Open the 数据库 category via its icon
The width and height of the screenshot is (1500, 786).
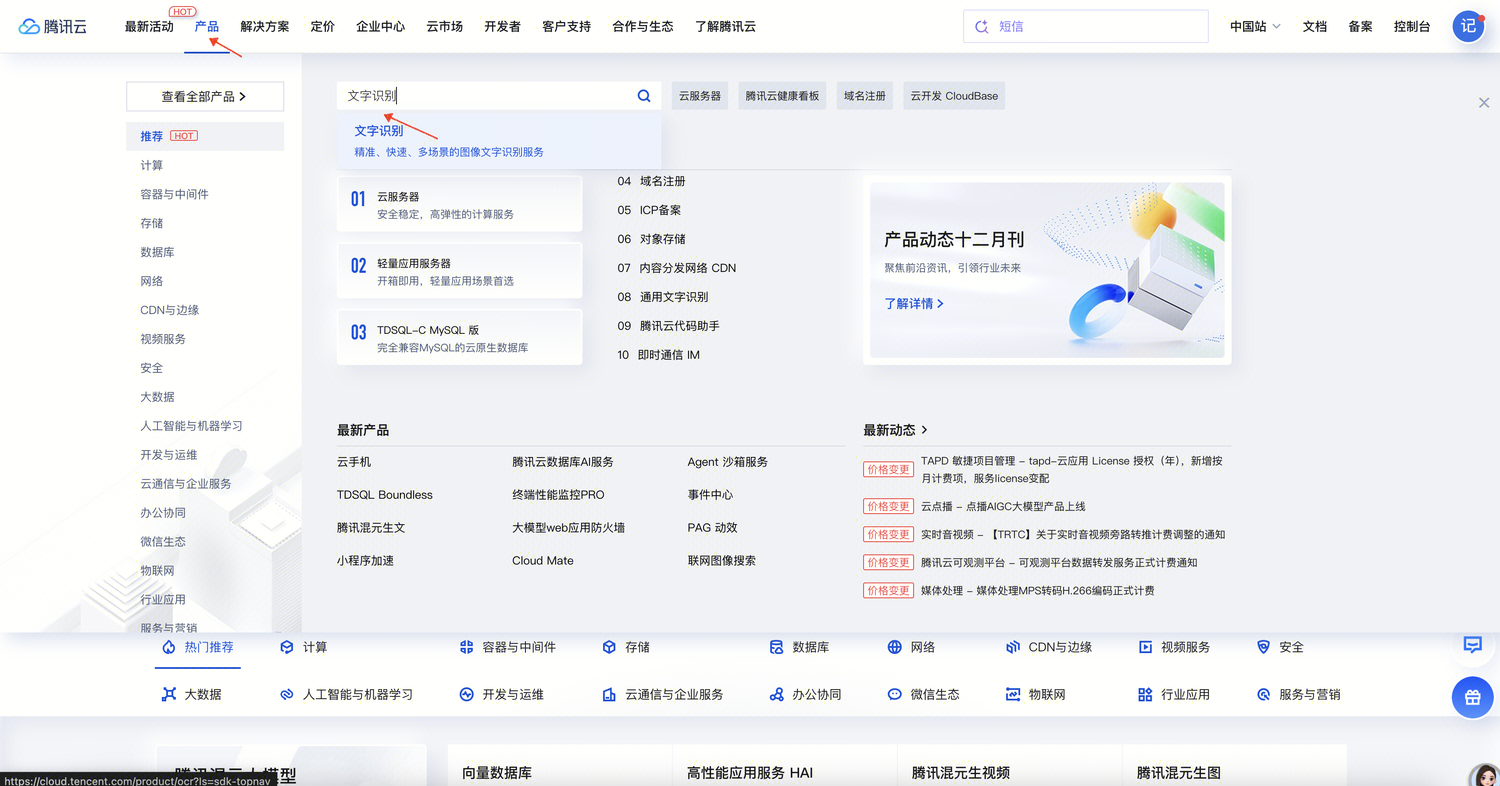pyautogui.click(x=774, y=647)
